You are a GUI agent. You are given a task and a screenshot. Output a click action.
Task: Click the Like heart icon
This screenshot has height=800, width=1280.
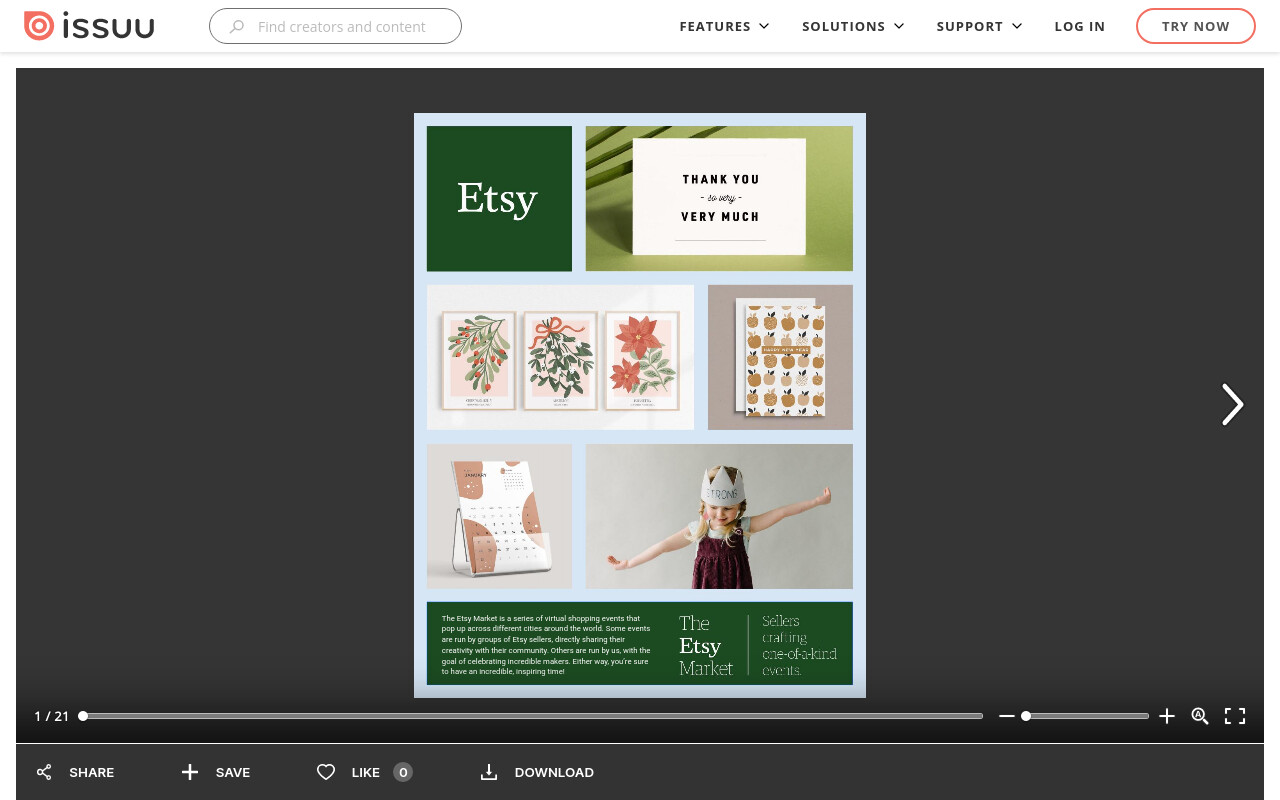pyautogui.click(x=325, y=772)
